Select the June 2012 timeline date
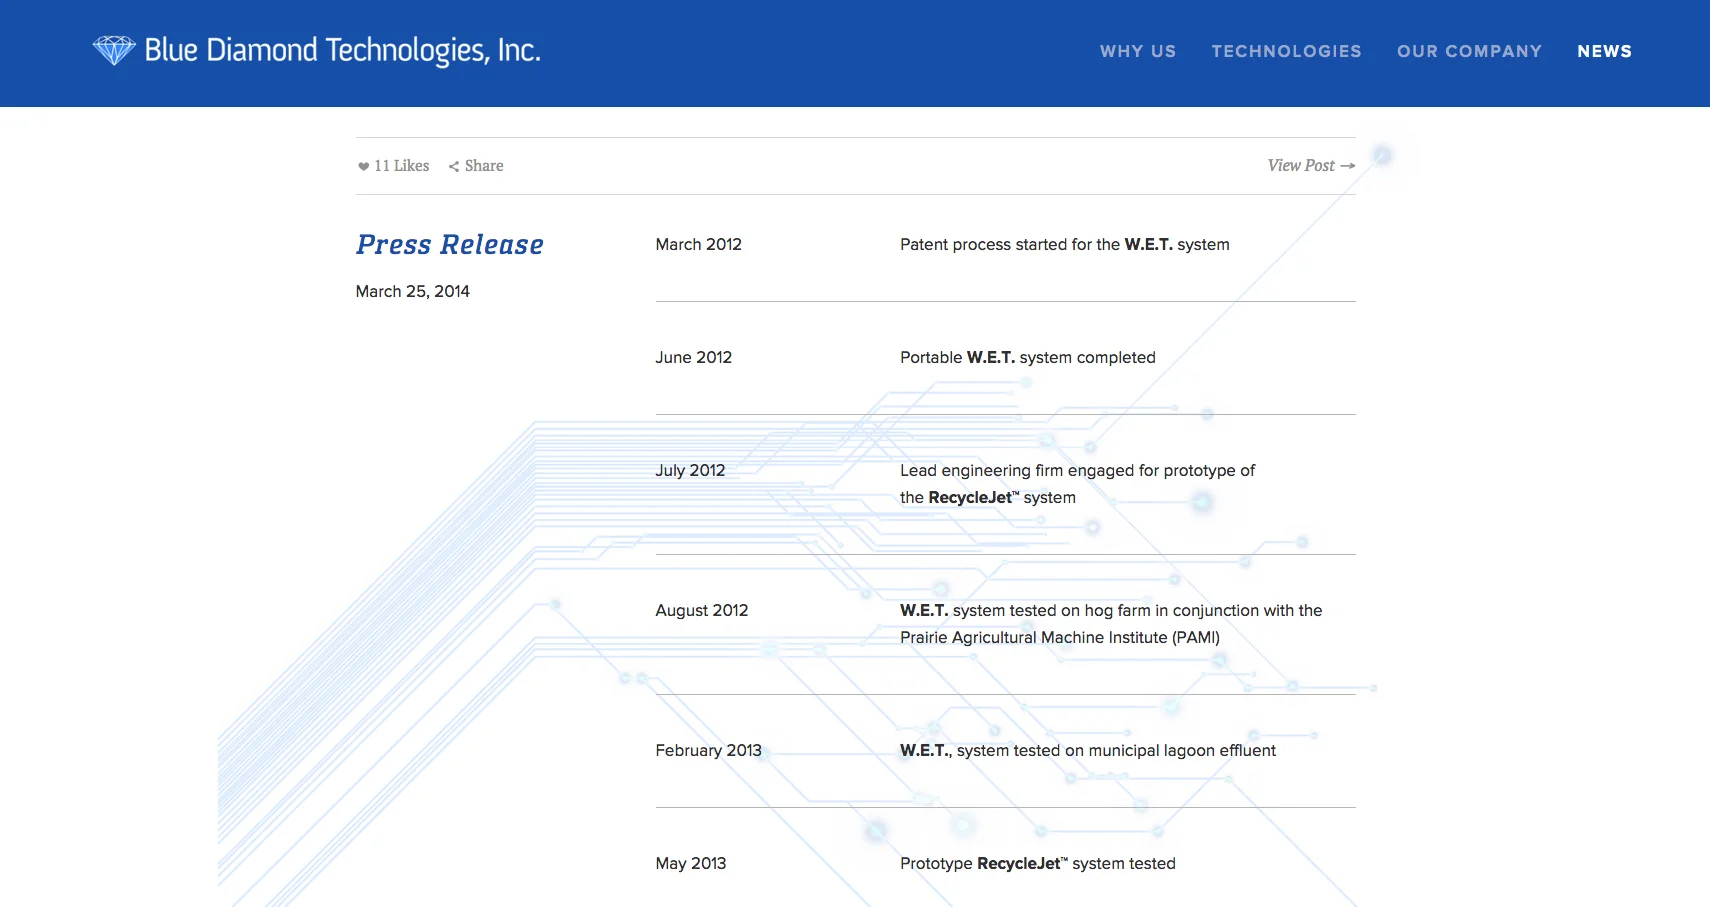The image size is (1710, 907). 693,357
